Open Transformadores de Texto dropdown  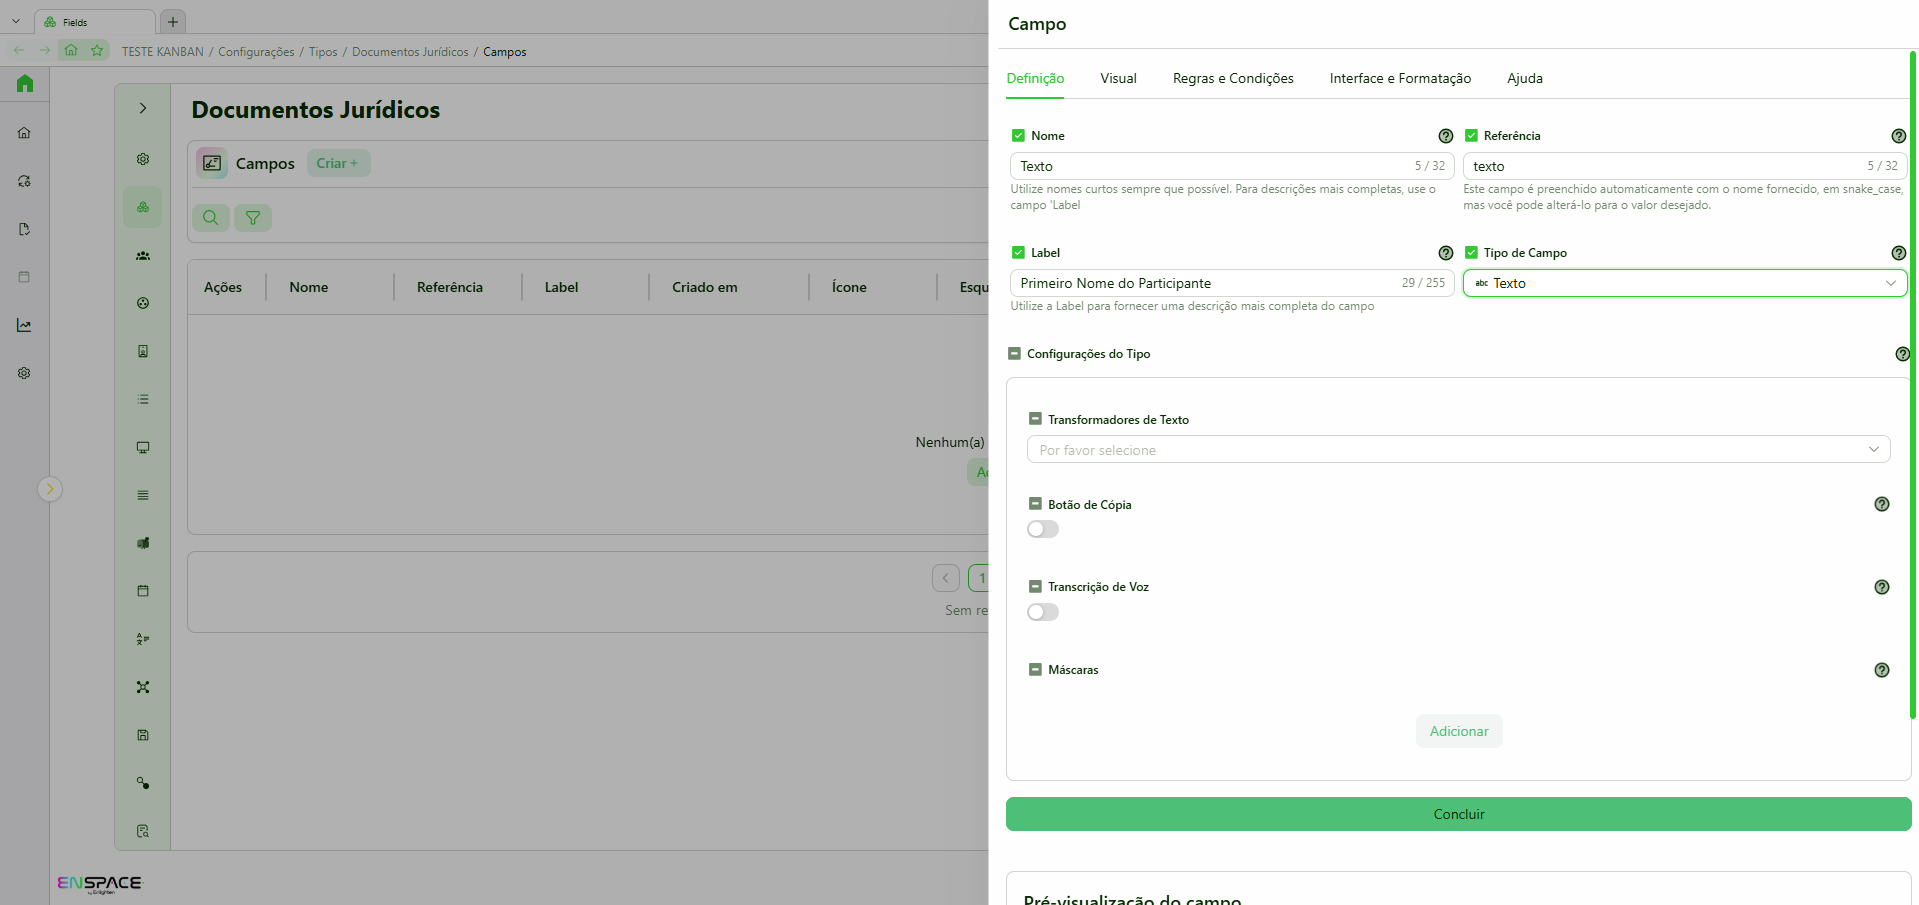1458,450
